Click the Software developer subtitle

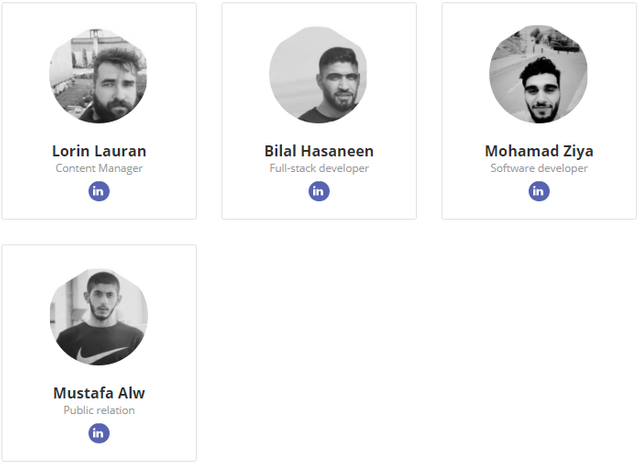pyautogui.click(x=539, y=168)
